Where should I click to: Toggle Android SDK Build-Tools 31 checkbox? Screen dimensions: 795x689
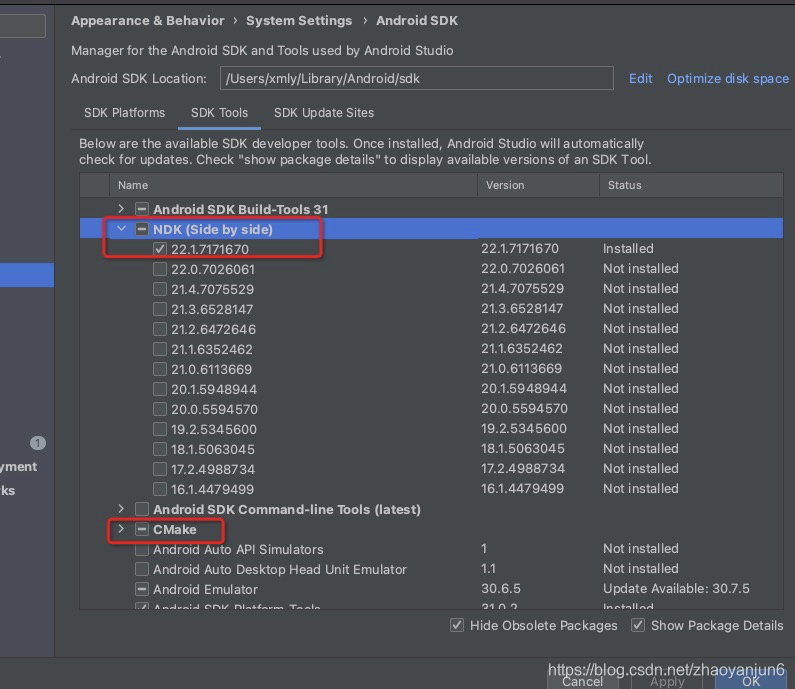(142, 209)
